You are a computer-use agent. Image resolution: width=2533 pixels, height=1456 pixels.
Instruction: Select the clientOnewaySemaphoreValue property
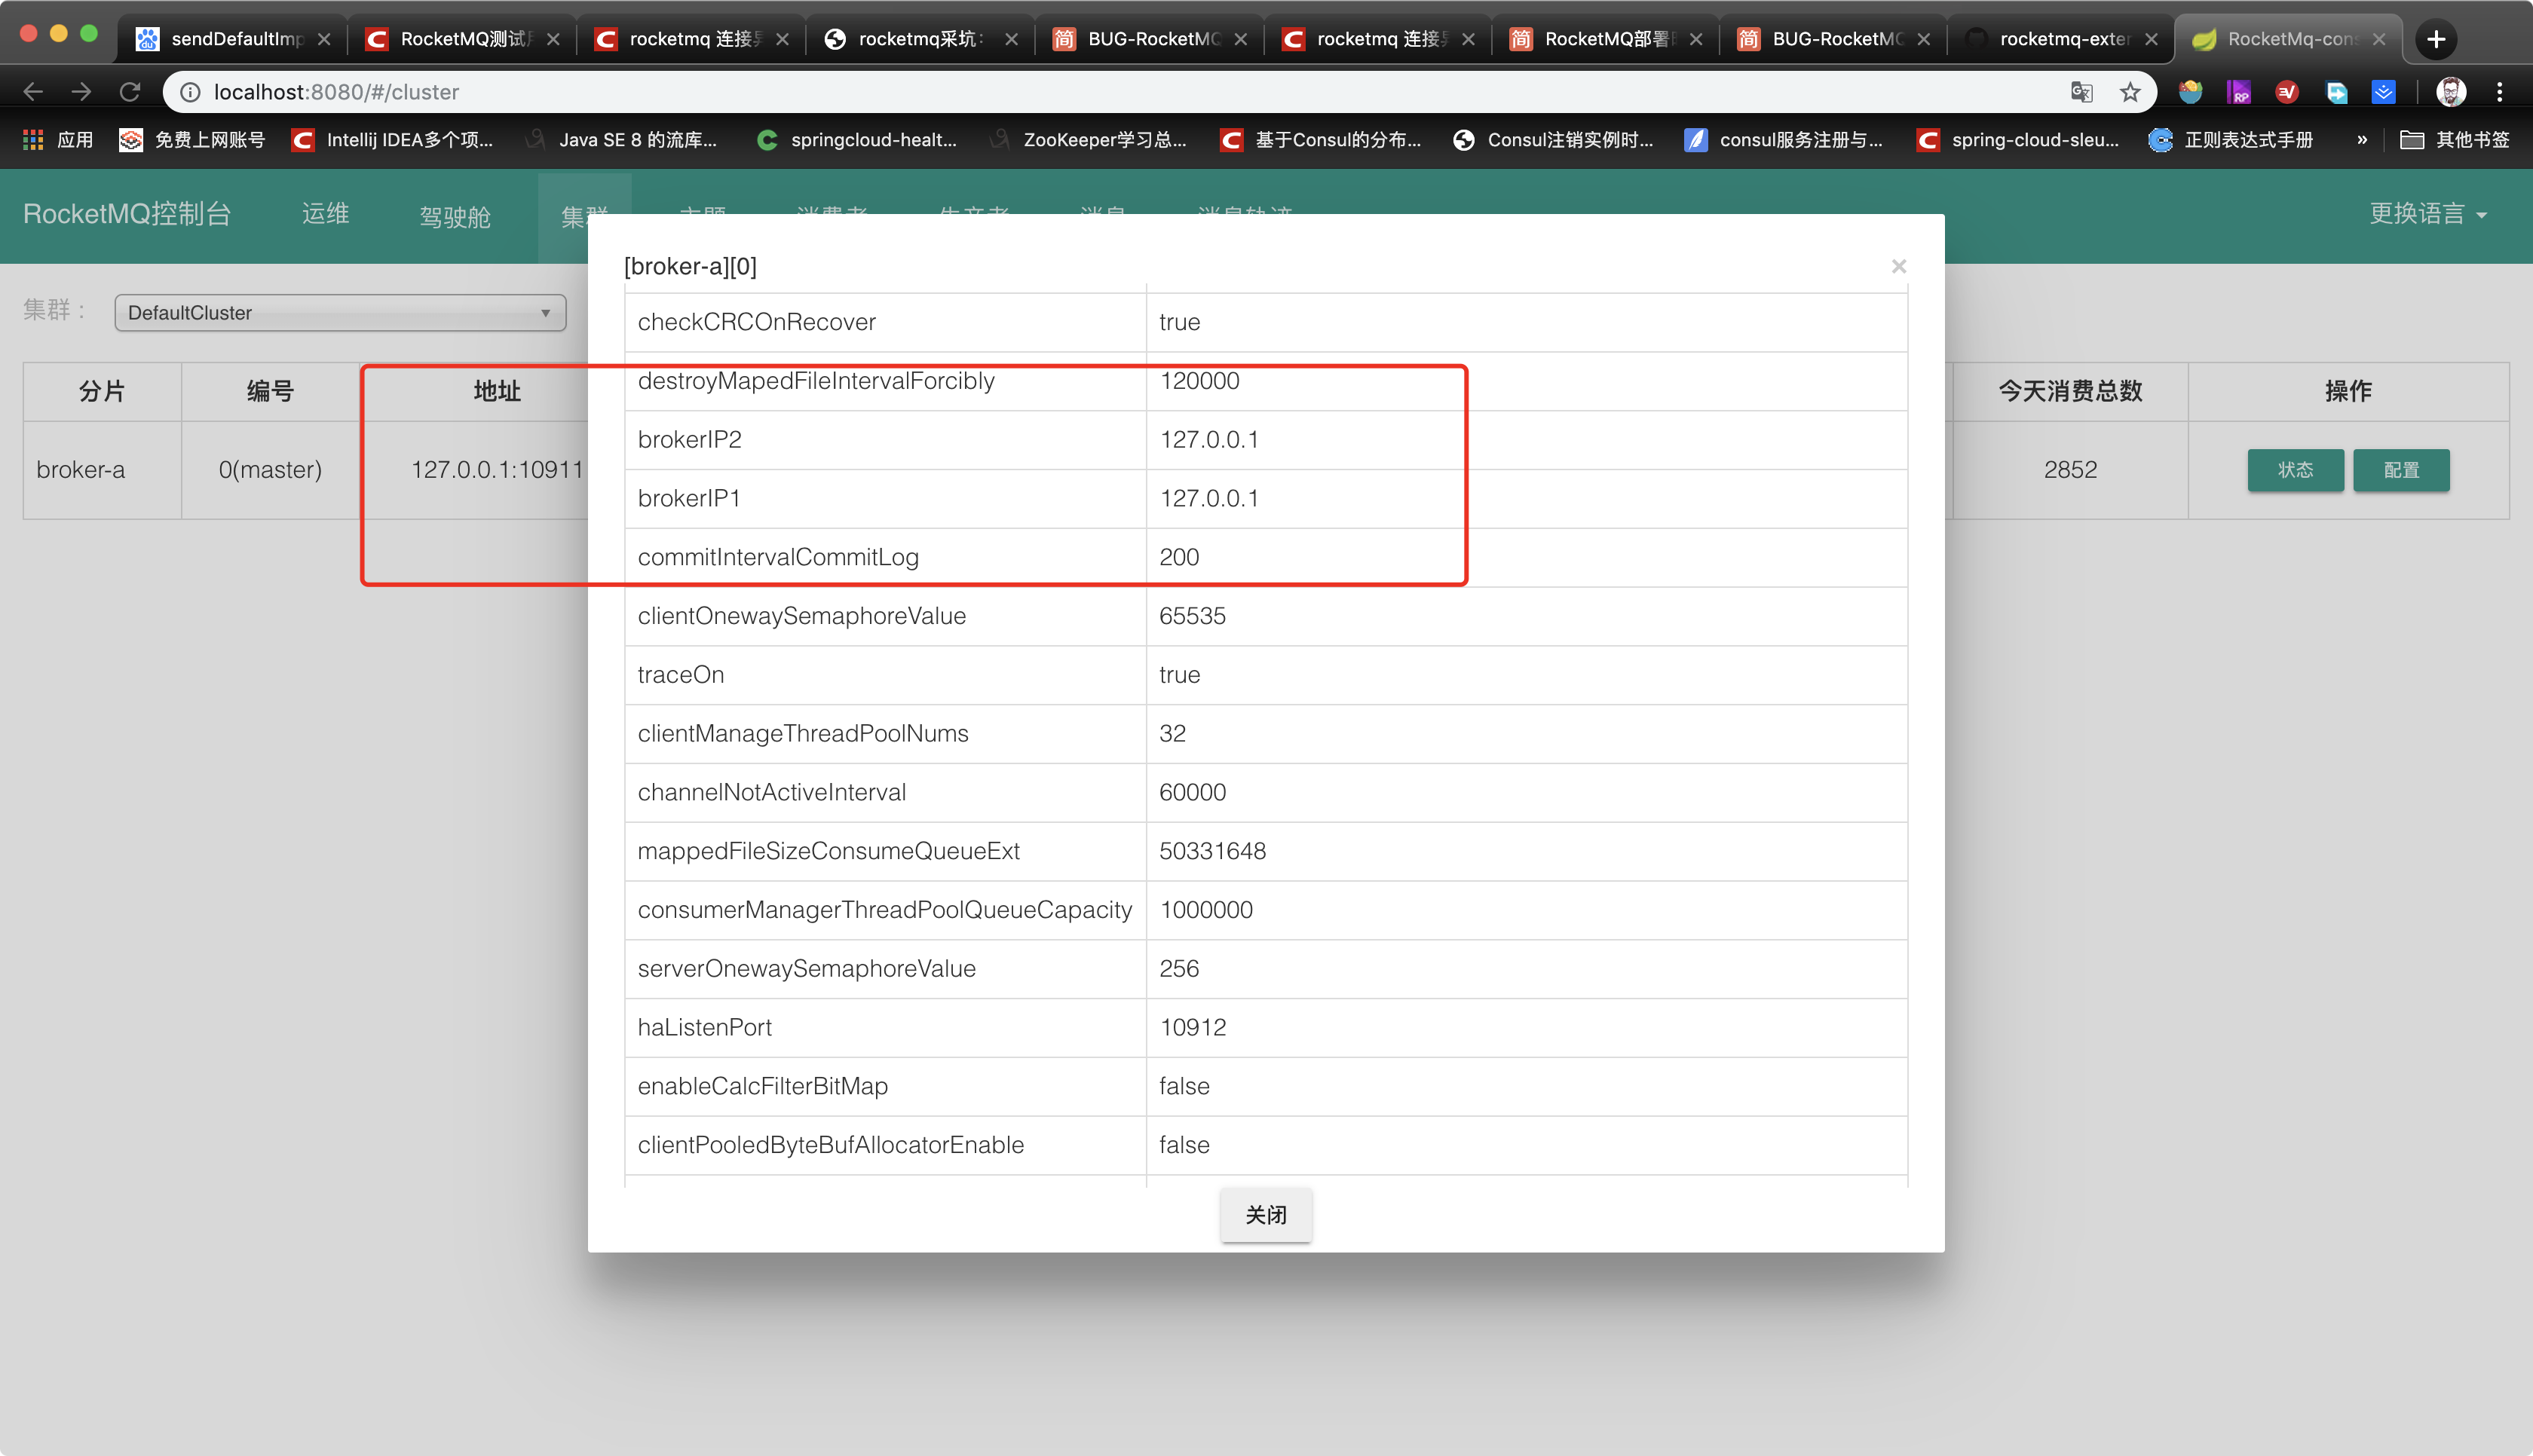802,617
